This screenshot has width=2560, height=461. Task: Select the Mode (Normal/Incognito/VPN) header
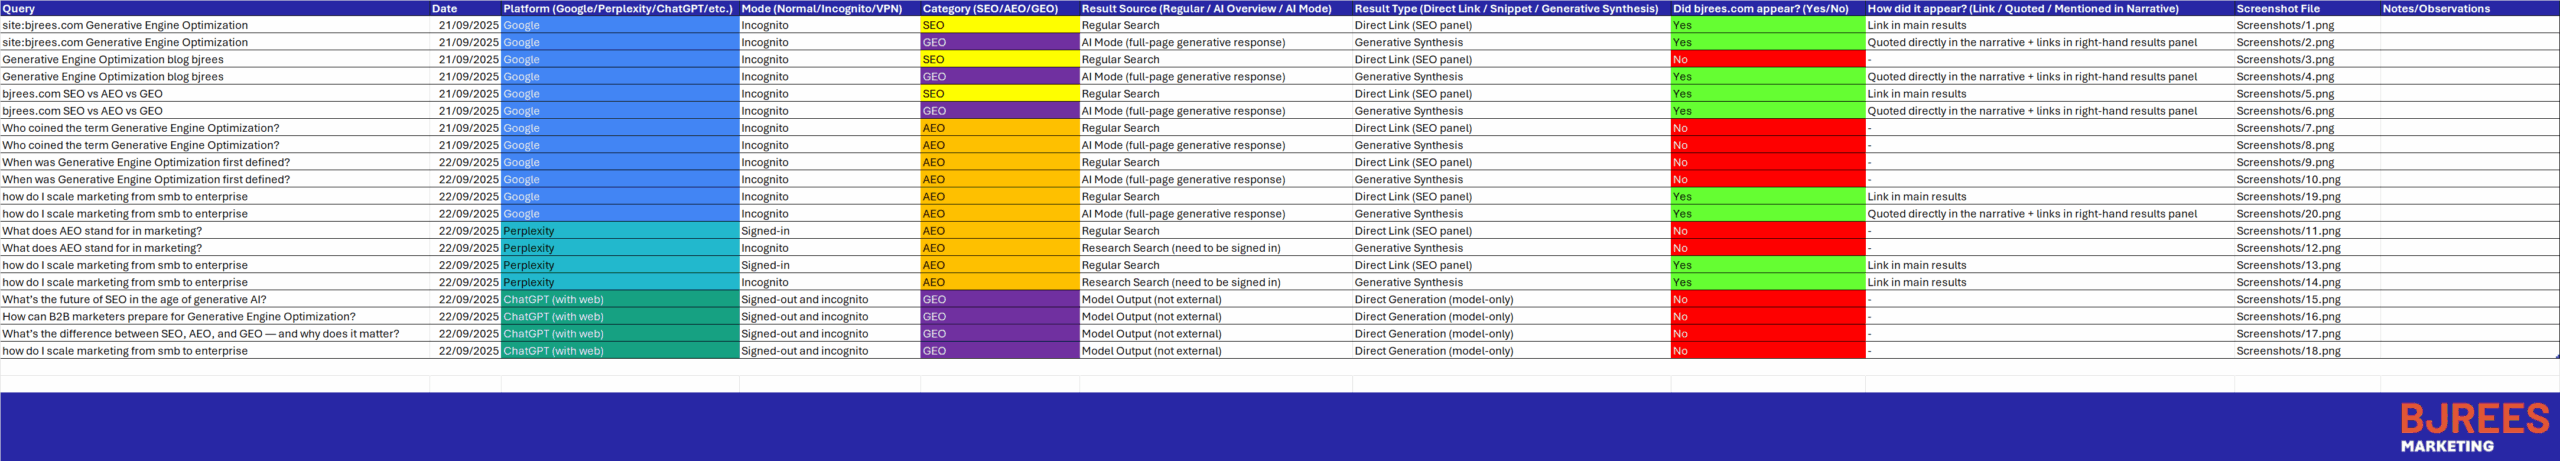click(828, 8)
